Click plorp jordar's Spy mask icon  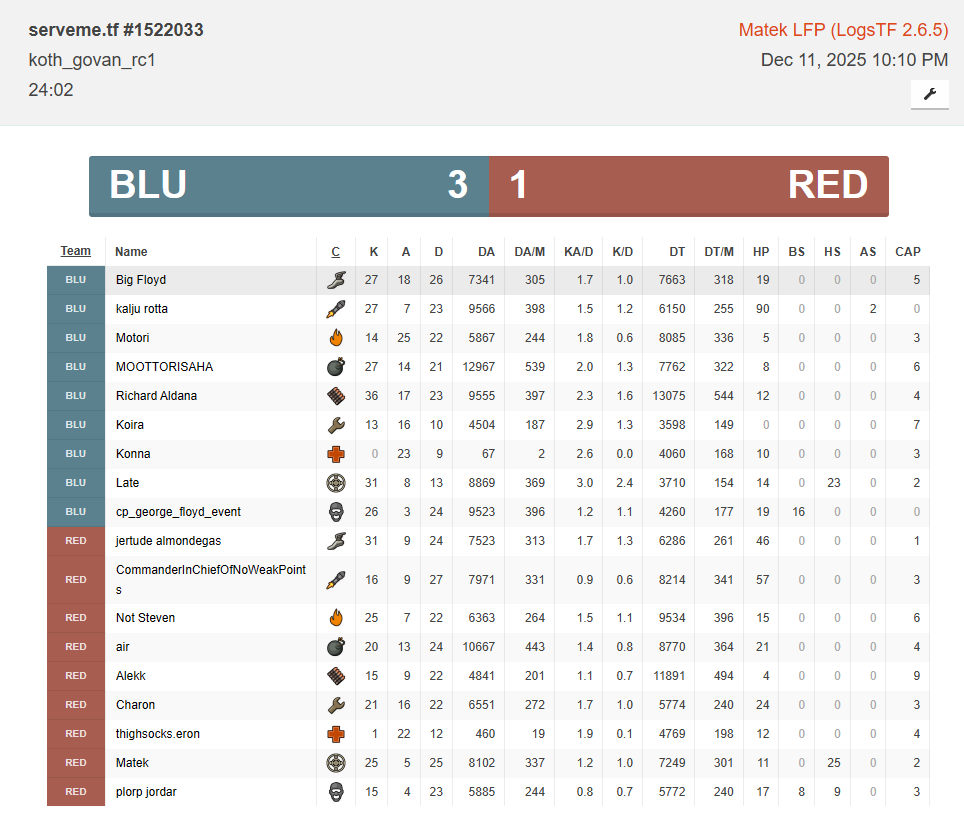pos(336,792)
